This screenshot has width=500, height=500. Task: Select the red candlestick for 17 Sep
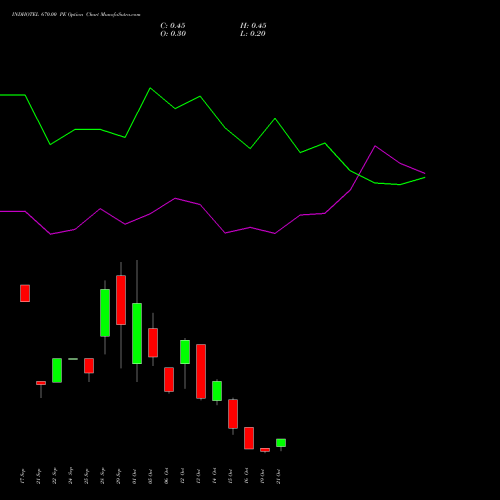click(25, 293)
